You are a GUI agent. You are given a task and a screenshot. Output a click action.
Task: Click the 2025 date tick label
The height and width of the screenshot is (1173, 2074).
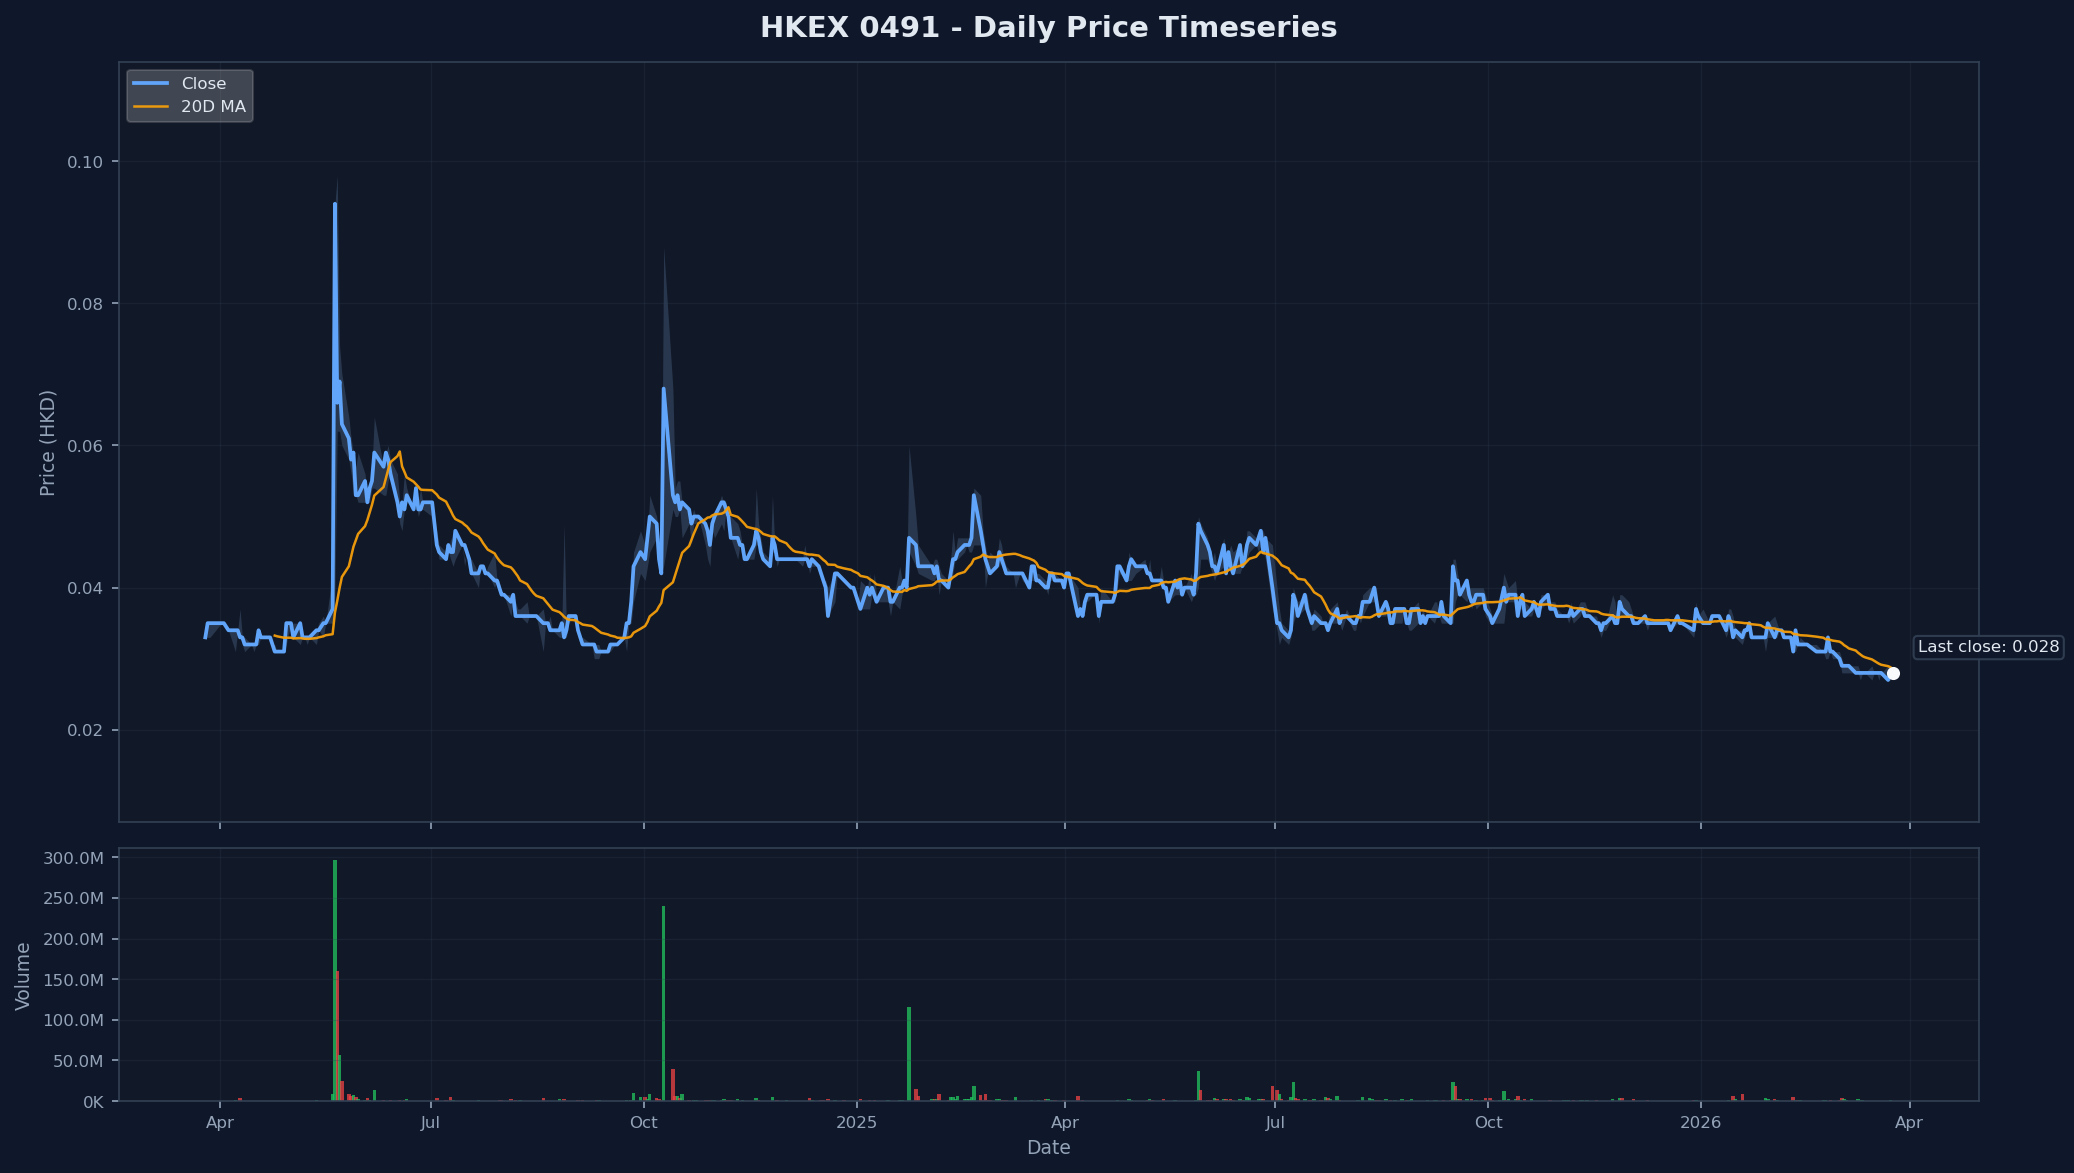[x=856, y=1123]
